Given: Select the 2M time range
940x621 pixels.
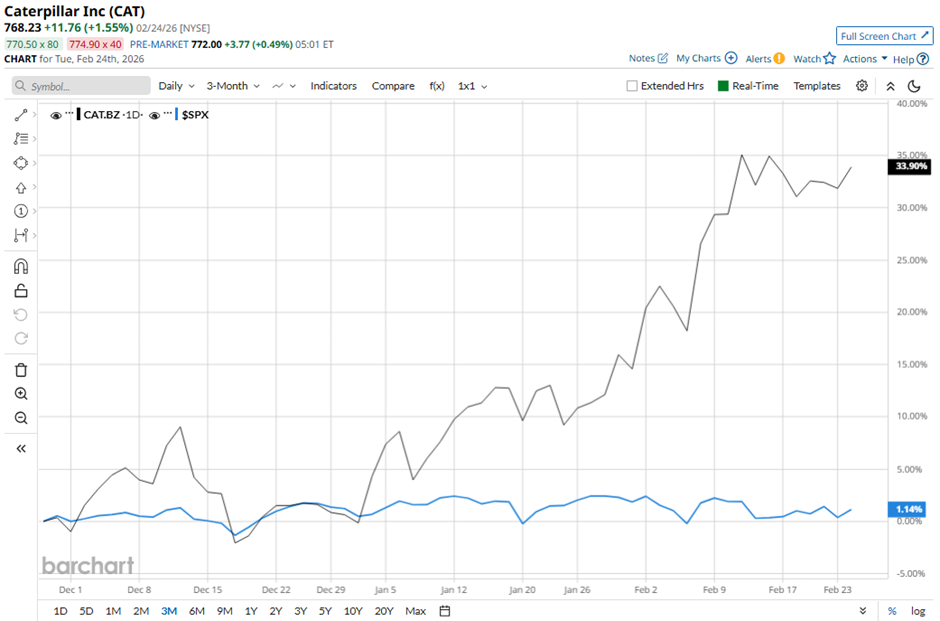Looking at the screenshot, I should tap(141, 611).
